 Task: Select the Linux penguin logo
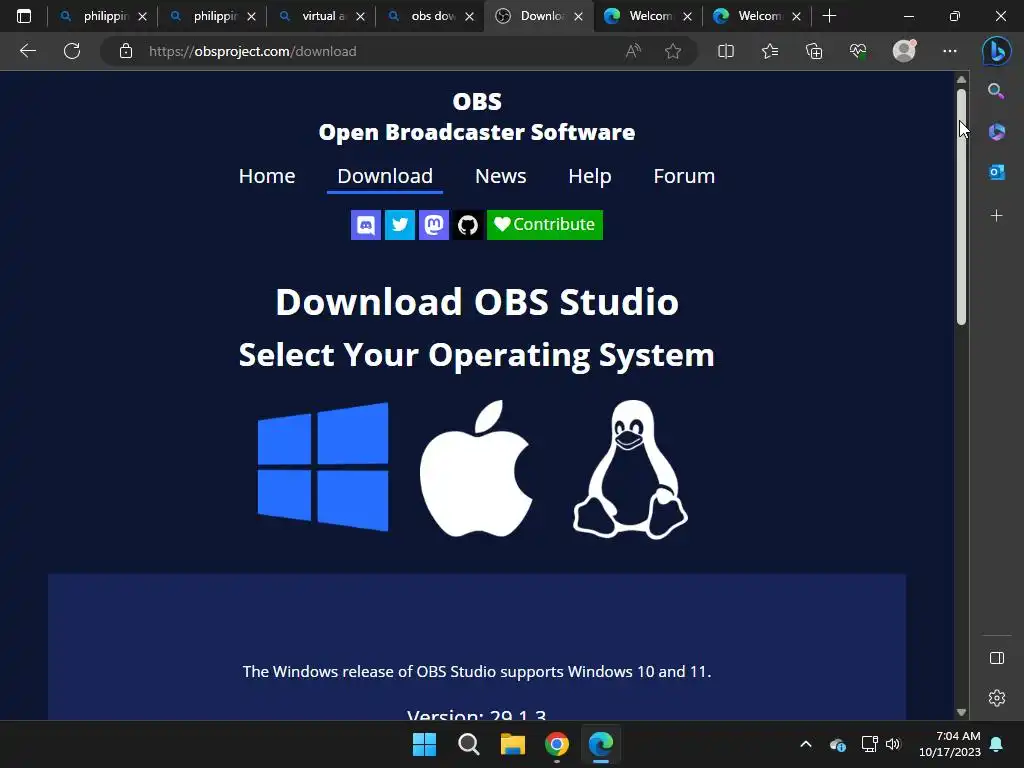630,470
